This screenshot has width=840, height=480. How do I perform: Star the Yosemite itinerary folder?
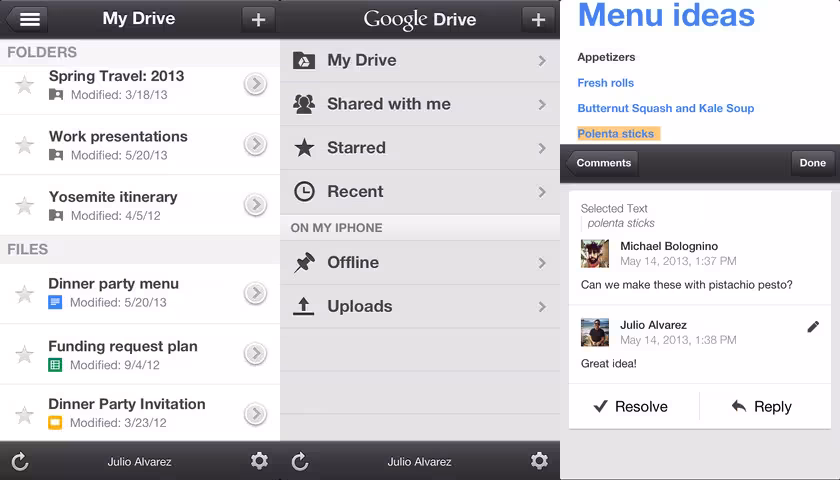pyautogui.click(x=24, y=205)
